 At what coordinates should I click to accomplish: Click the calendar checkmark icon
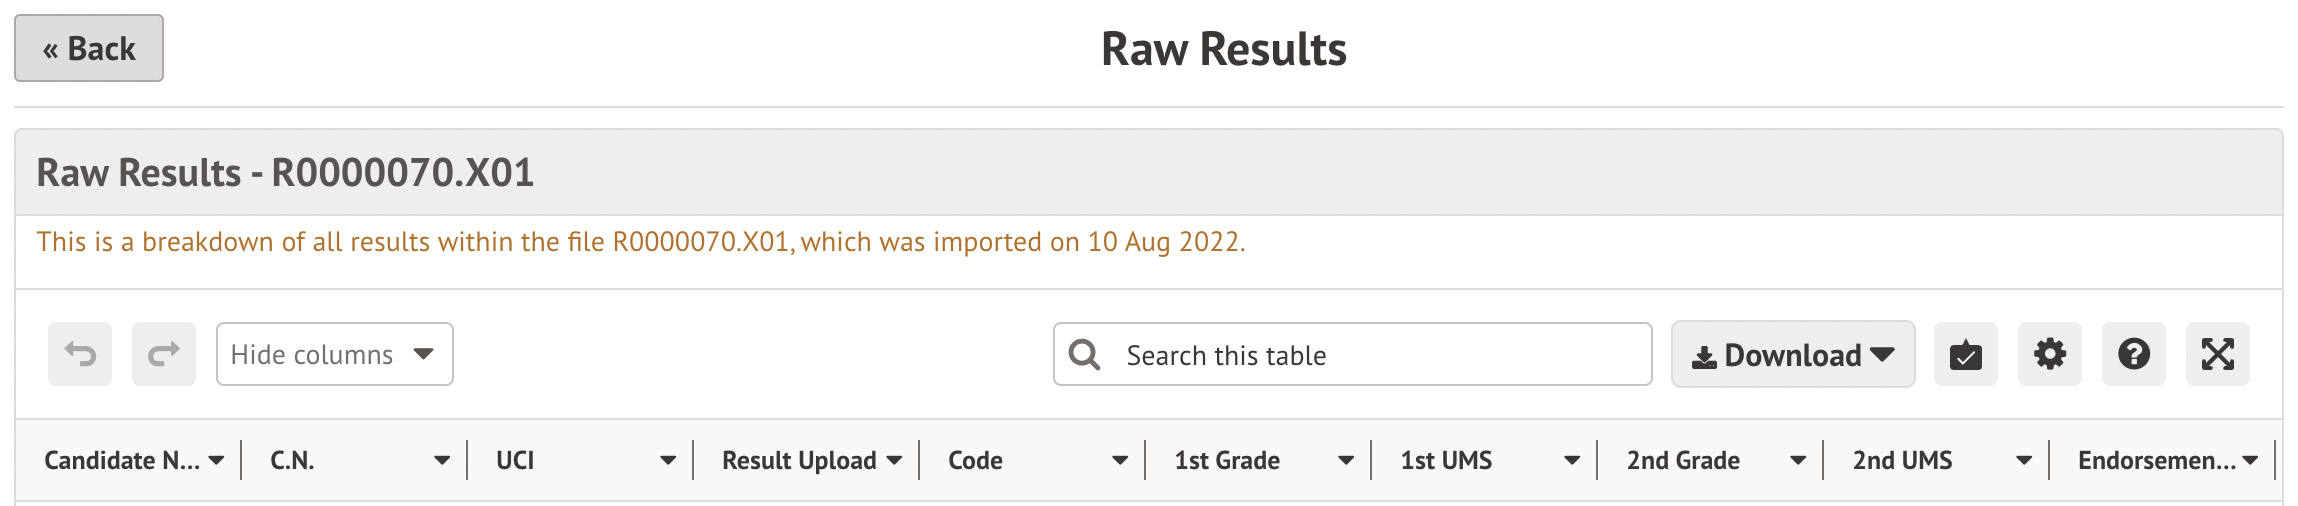coord(1965,354)
